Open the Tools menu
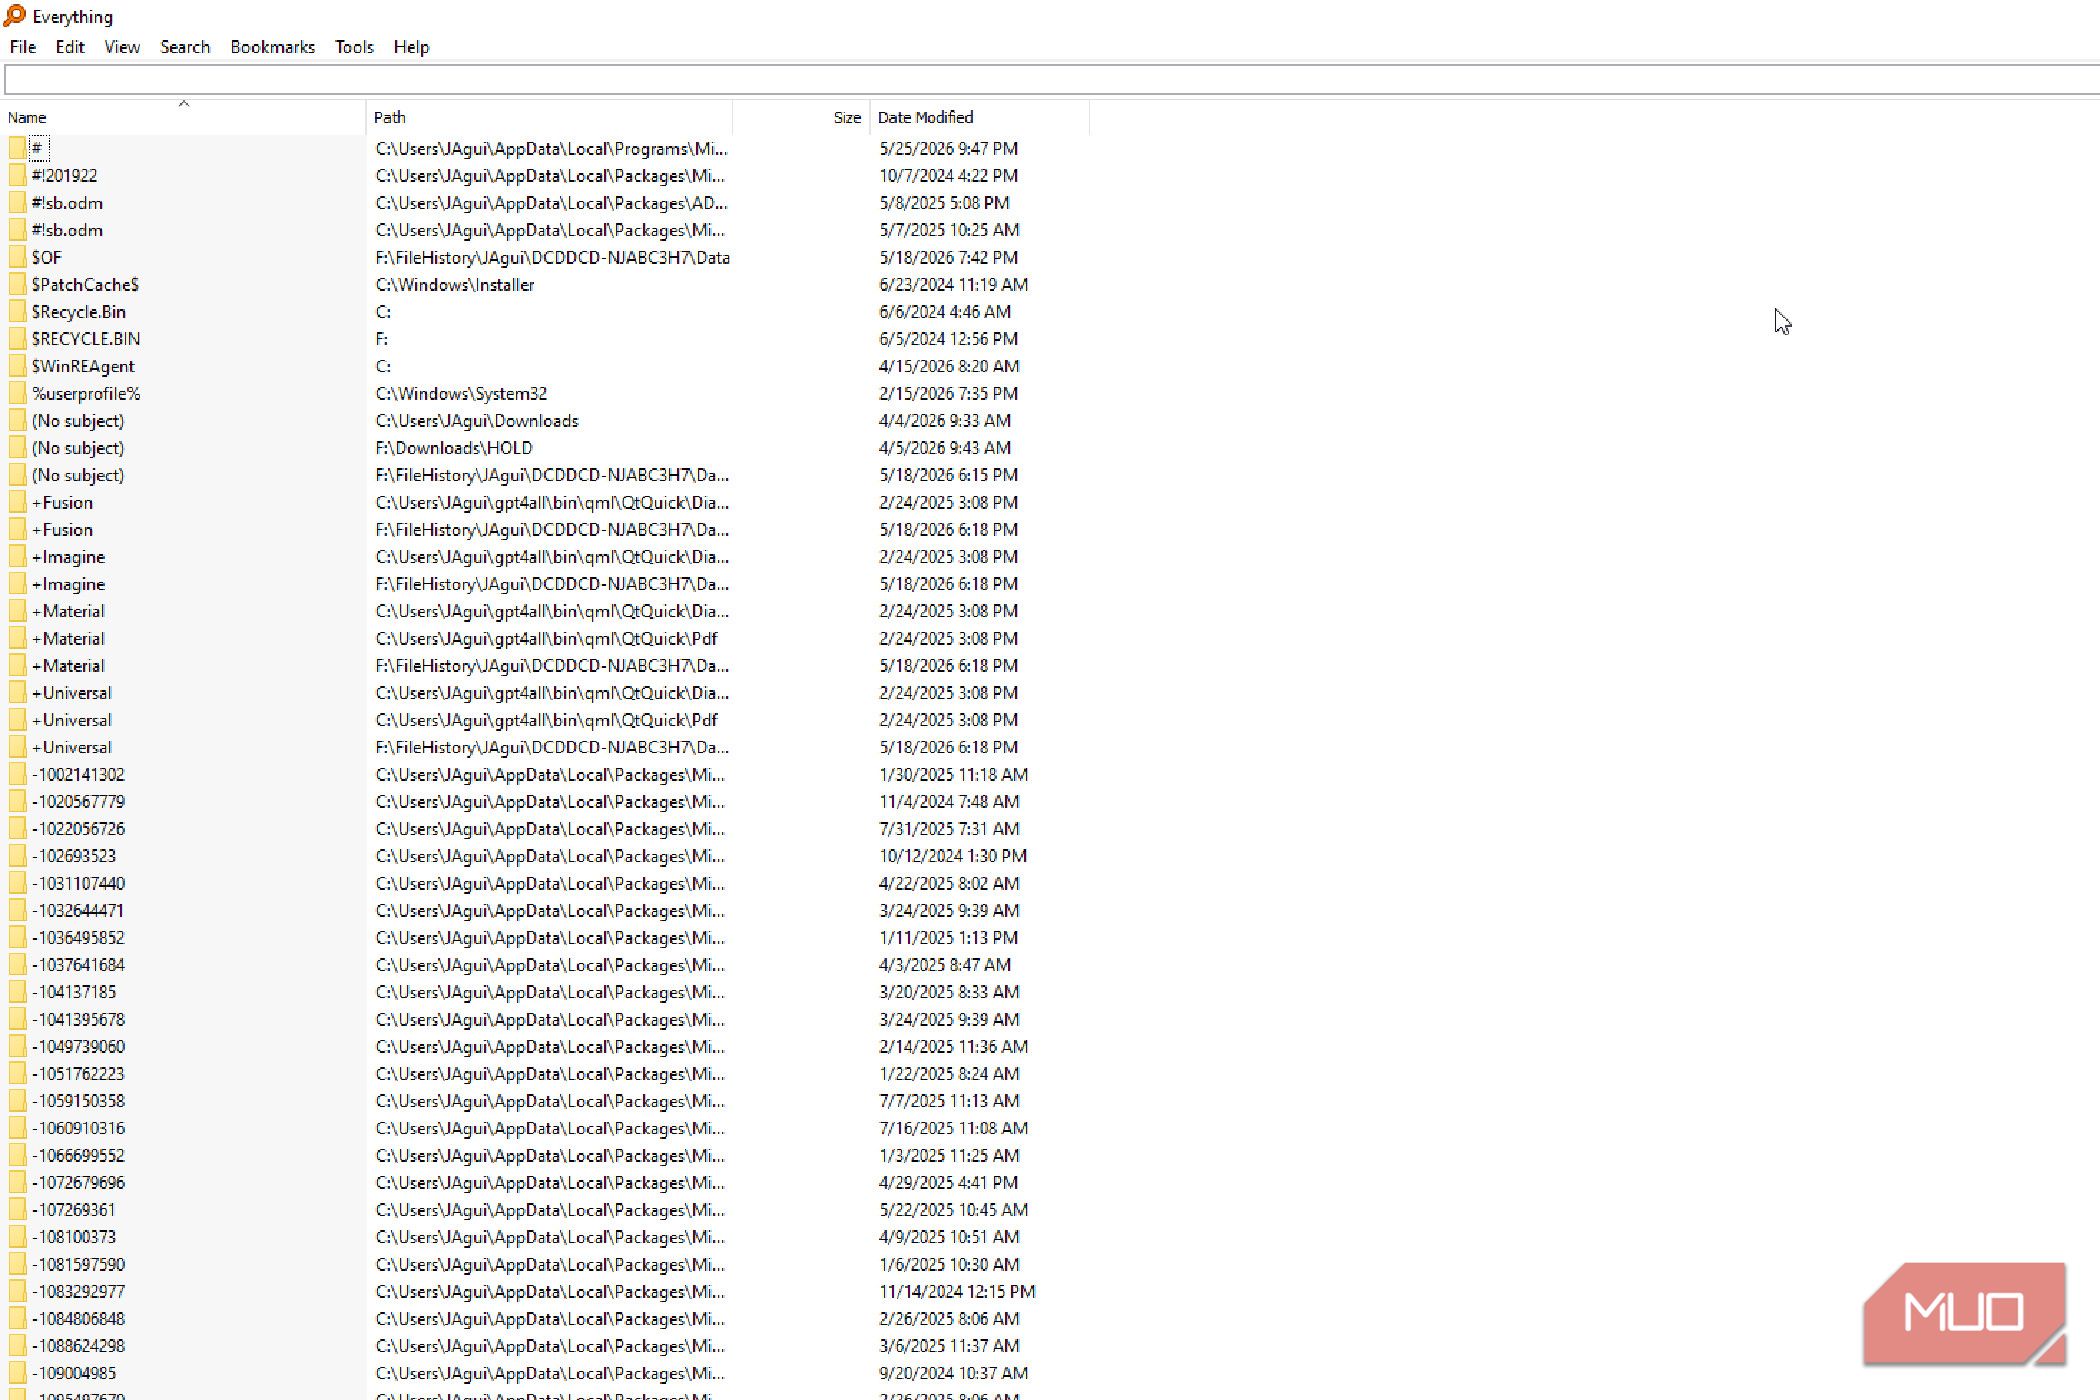This screenshot has width=2100, height=1400. (354, 47)
